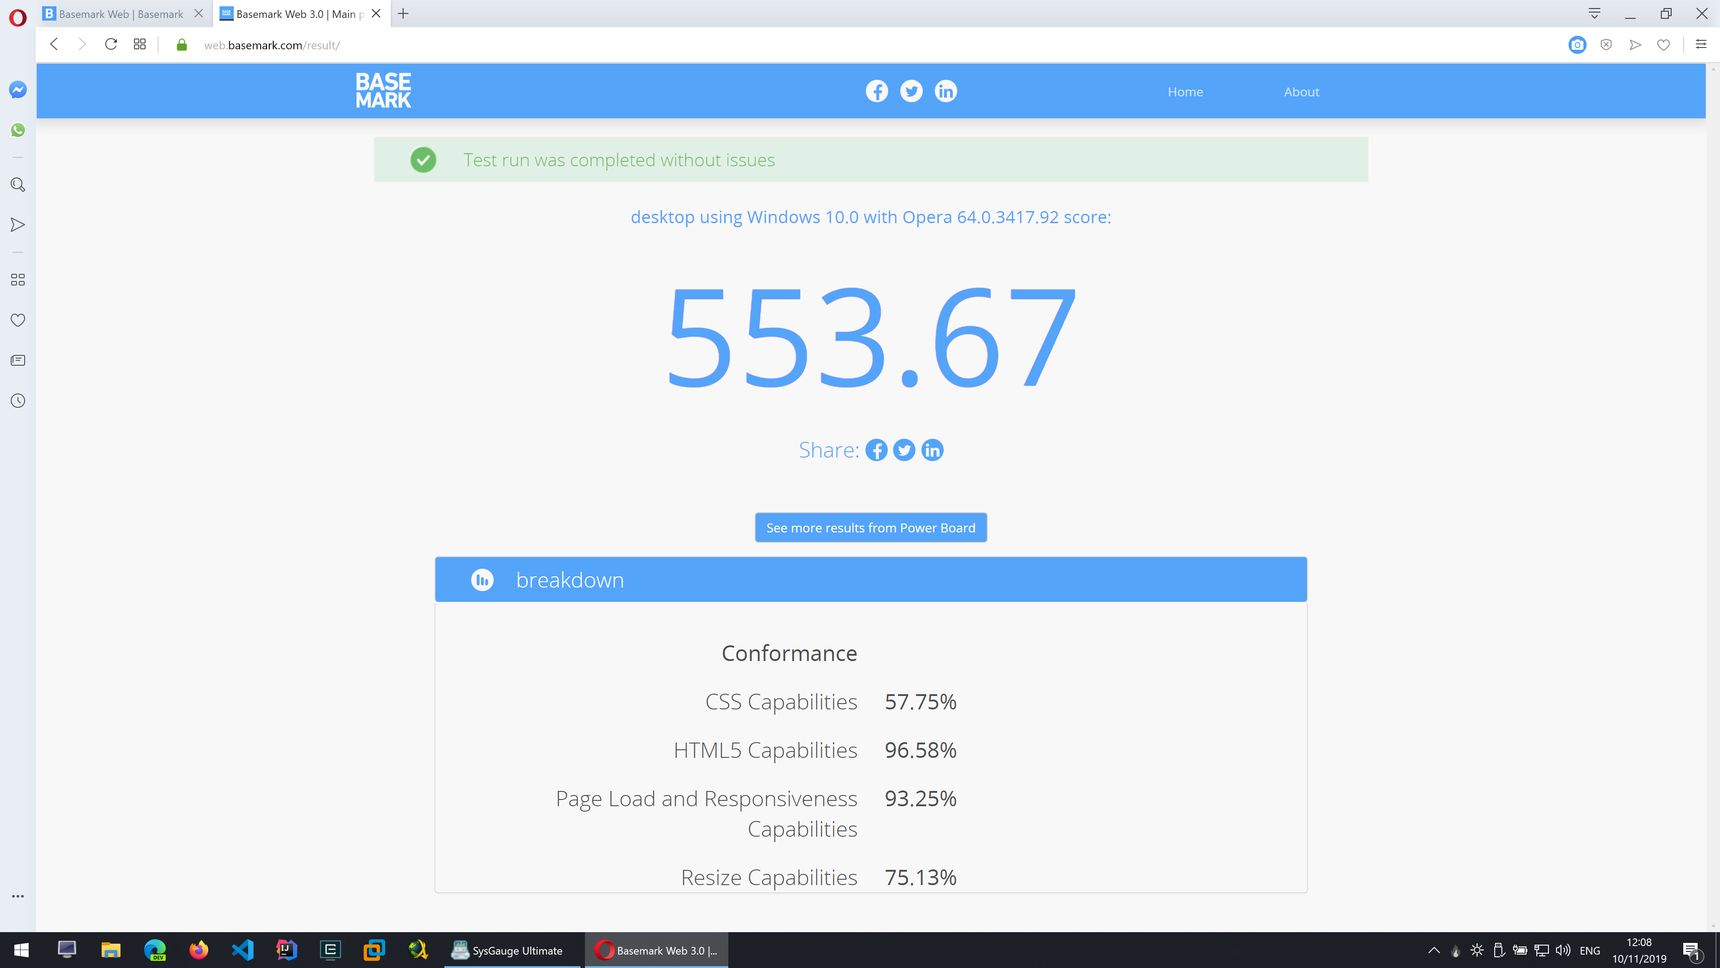Click the 96.58% HTML5 value
Screen dimensions: 1720x968
tap(921, 750)
